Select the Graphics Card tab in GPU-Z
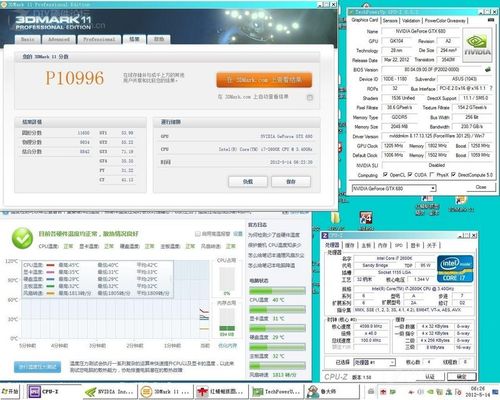This screenshot has width=500, height=400. coord(365,20)
